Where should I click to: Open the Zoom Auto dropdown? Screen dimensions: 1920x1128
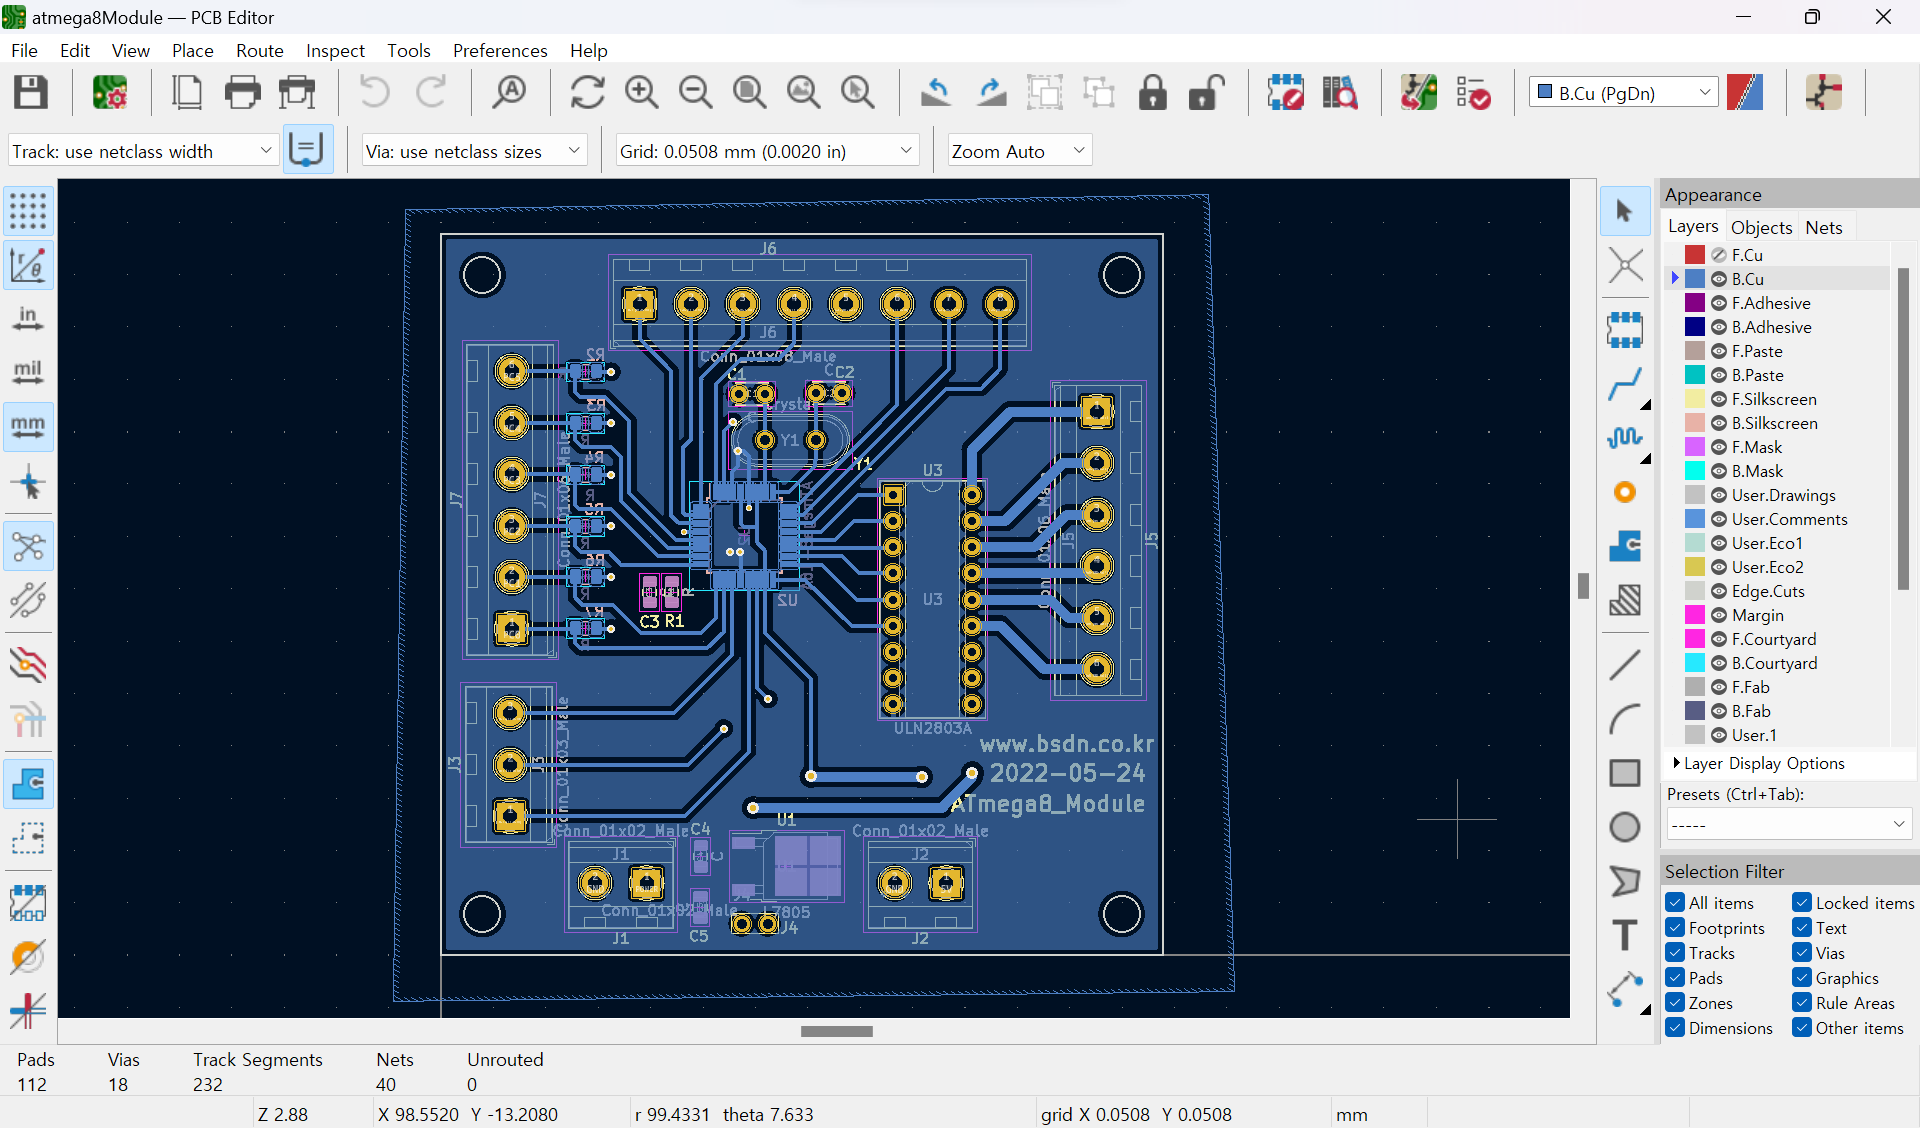point(1019,151)
